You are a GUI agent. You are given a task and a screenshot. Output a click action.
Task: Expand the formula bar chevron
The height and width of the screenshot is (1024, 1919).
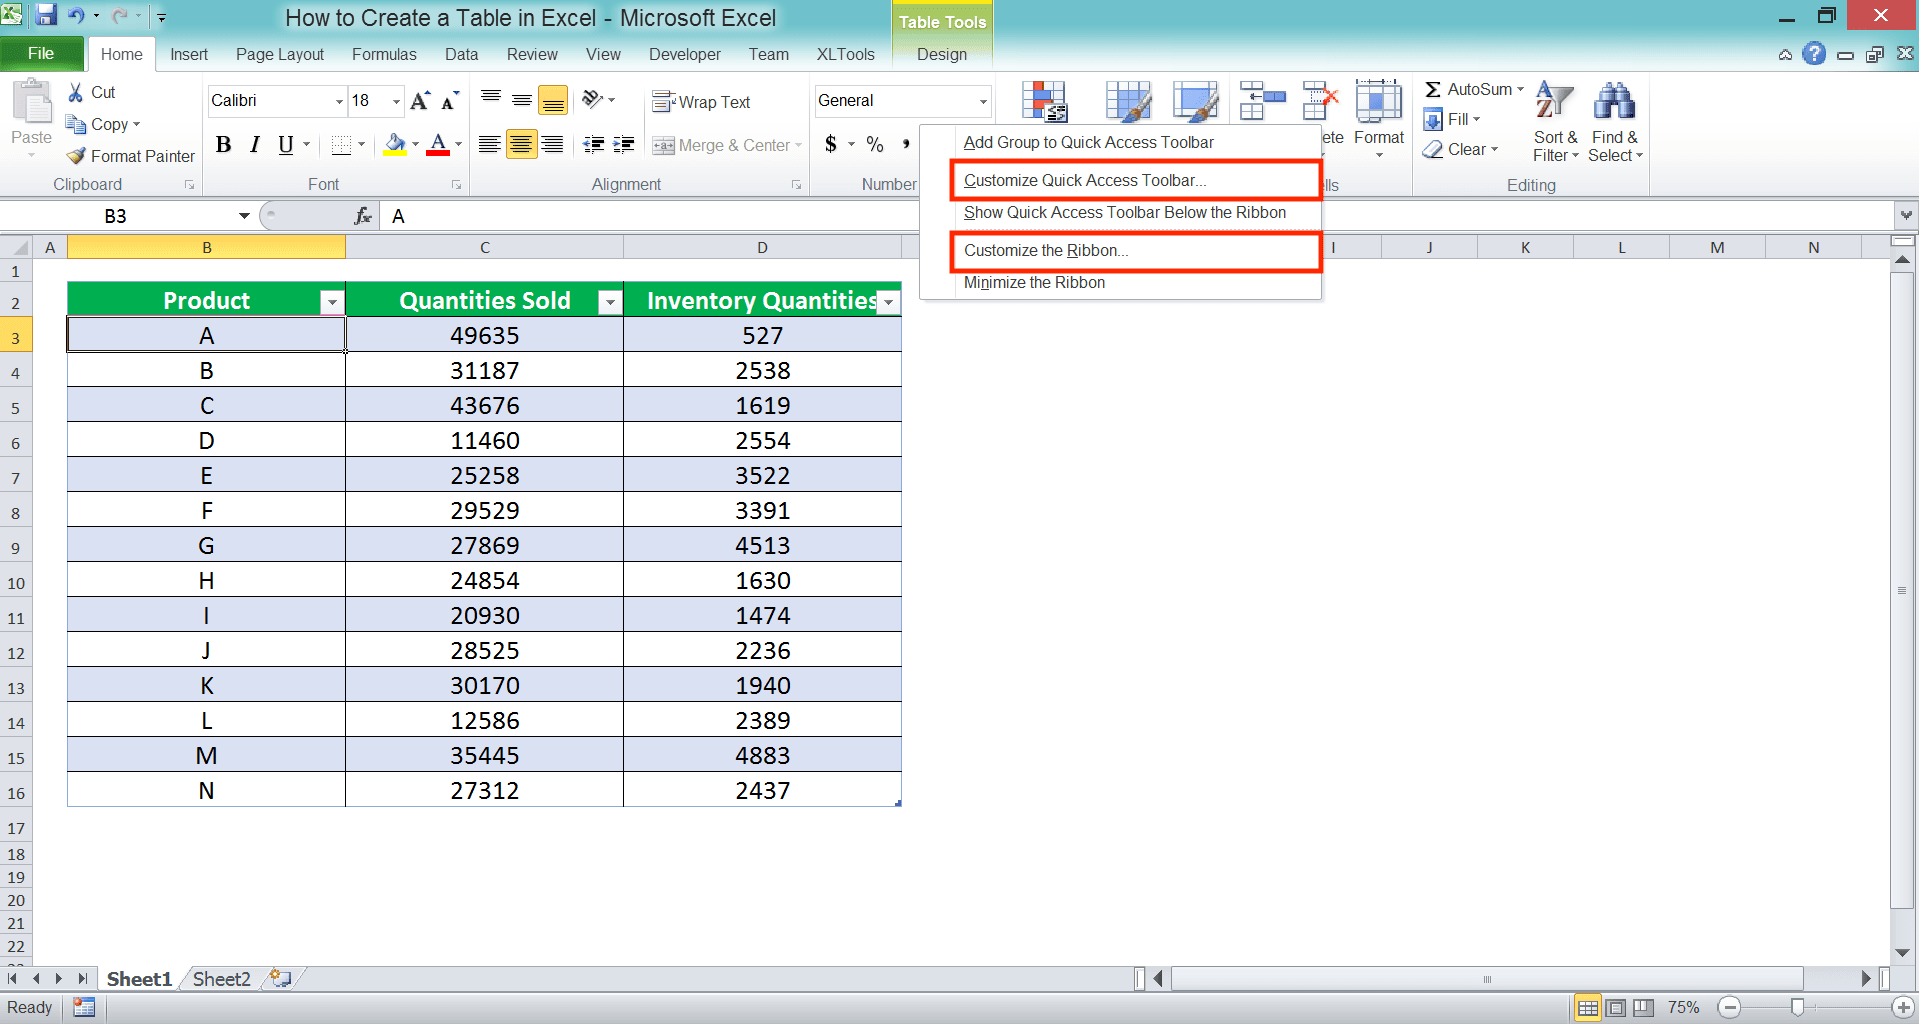[x=1906, y=215]
